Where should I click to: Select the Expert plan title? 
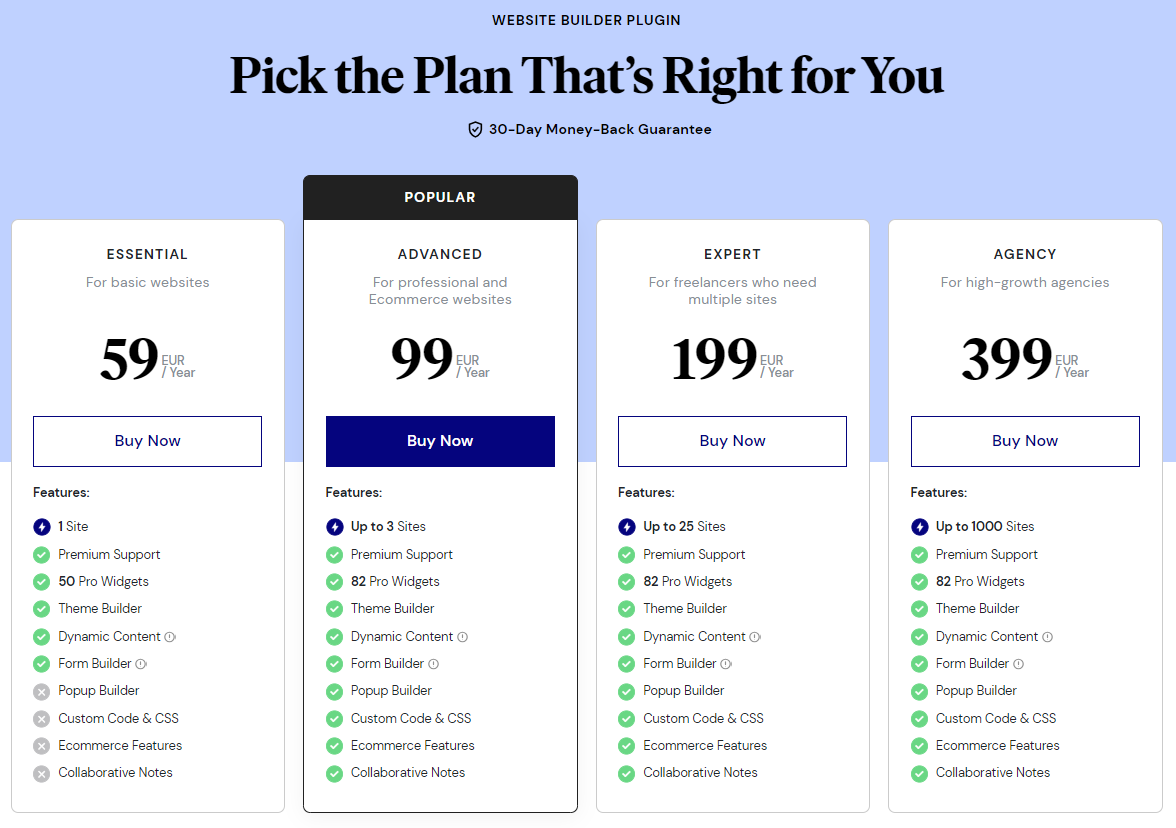[x=732, y=254]
